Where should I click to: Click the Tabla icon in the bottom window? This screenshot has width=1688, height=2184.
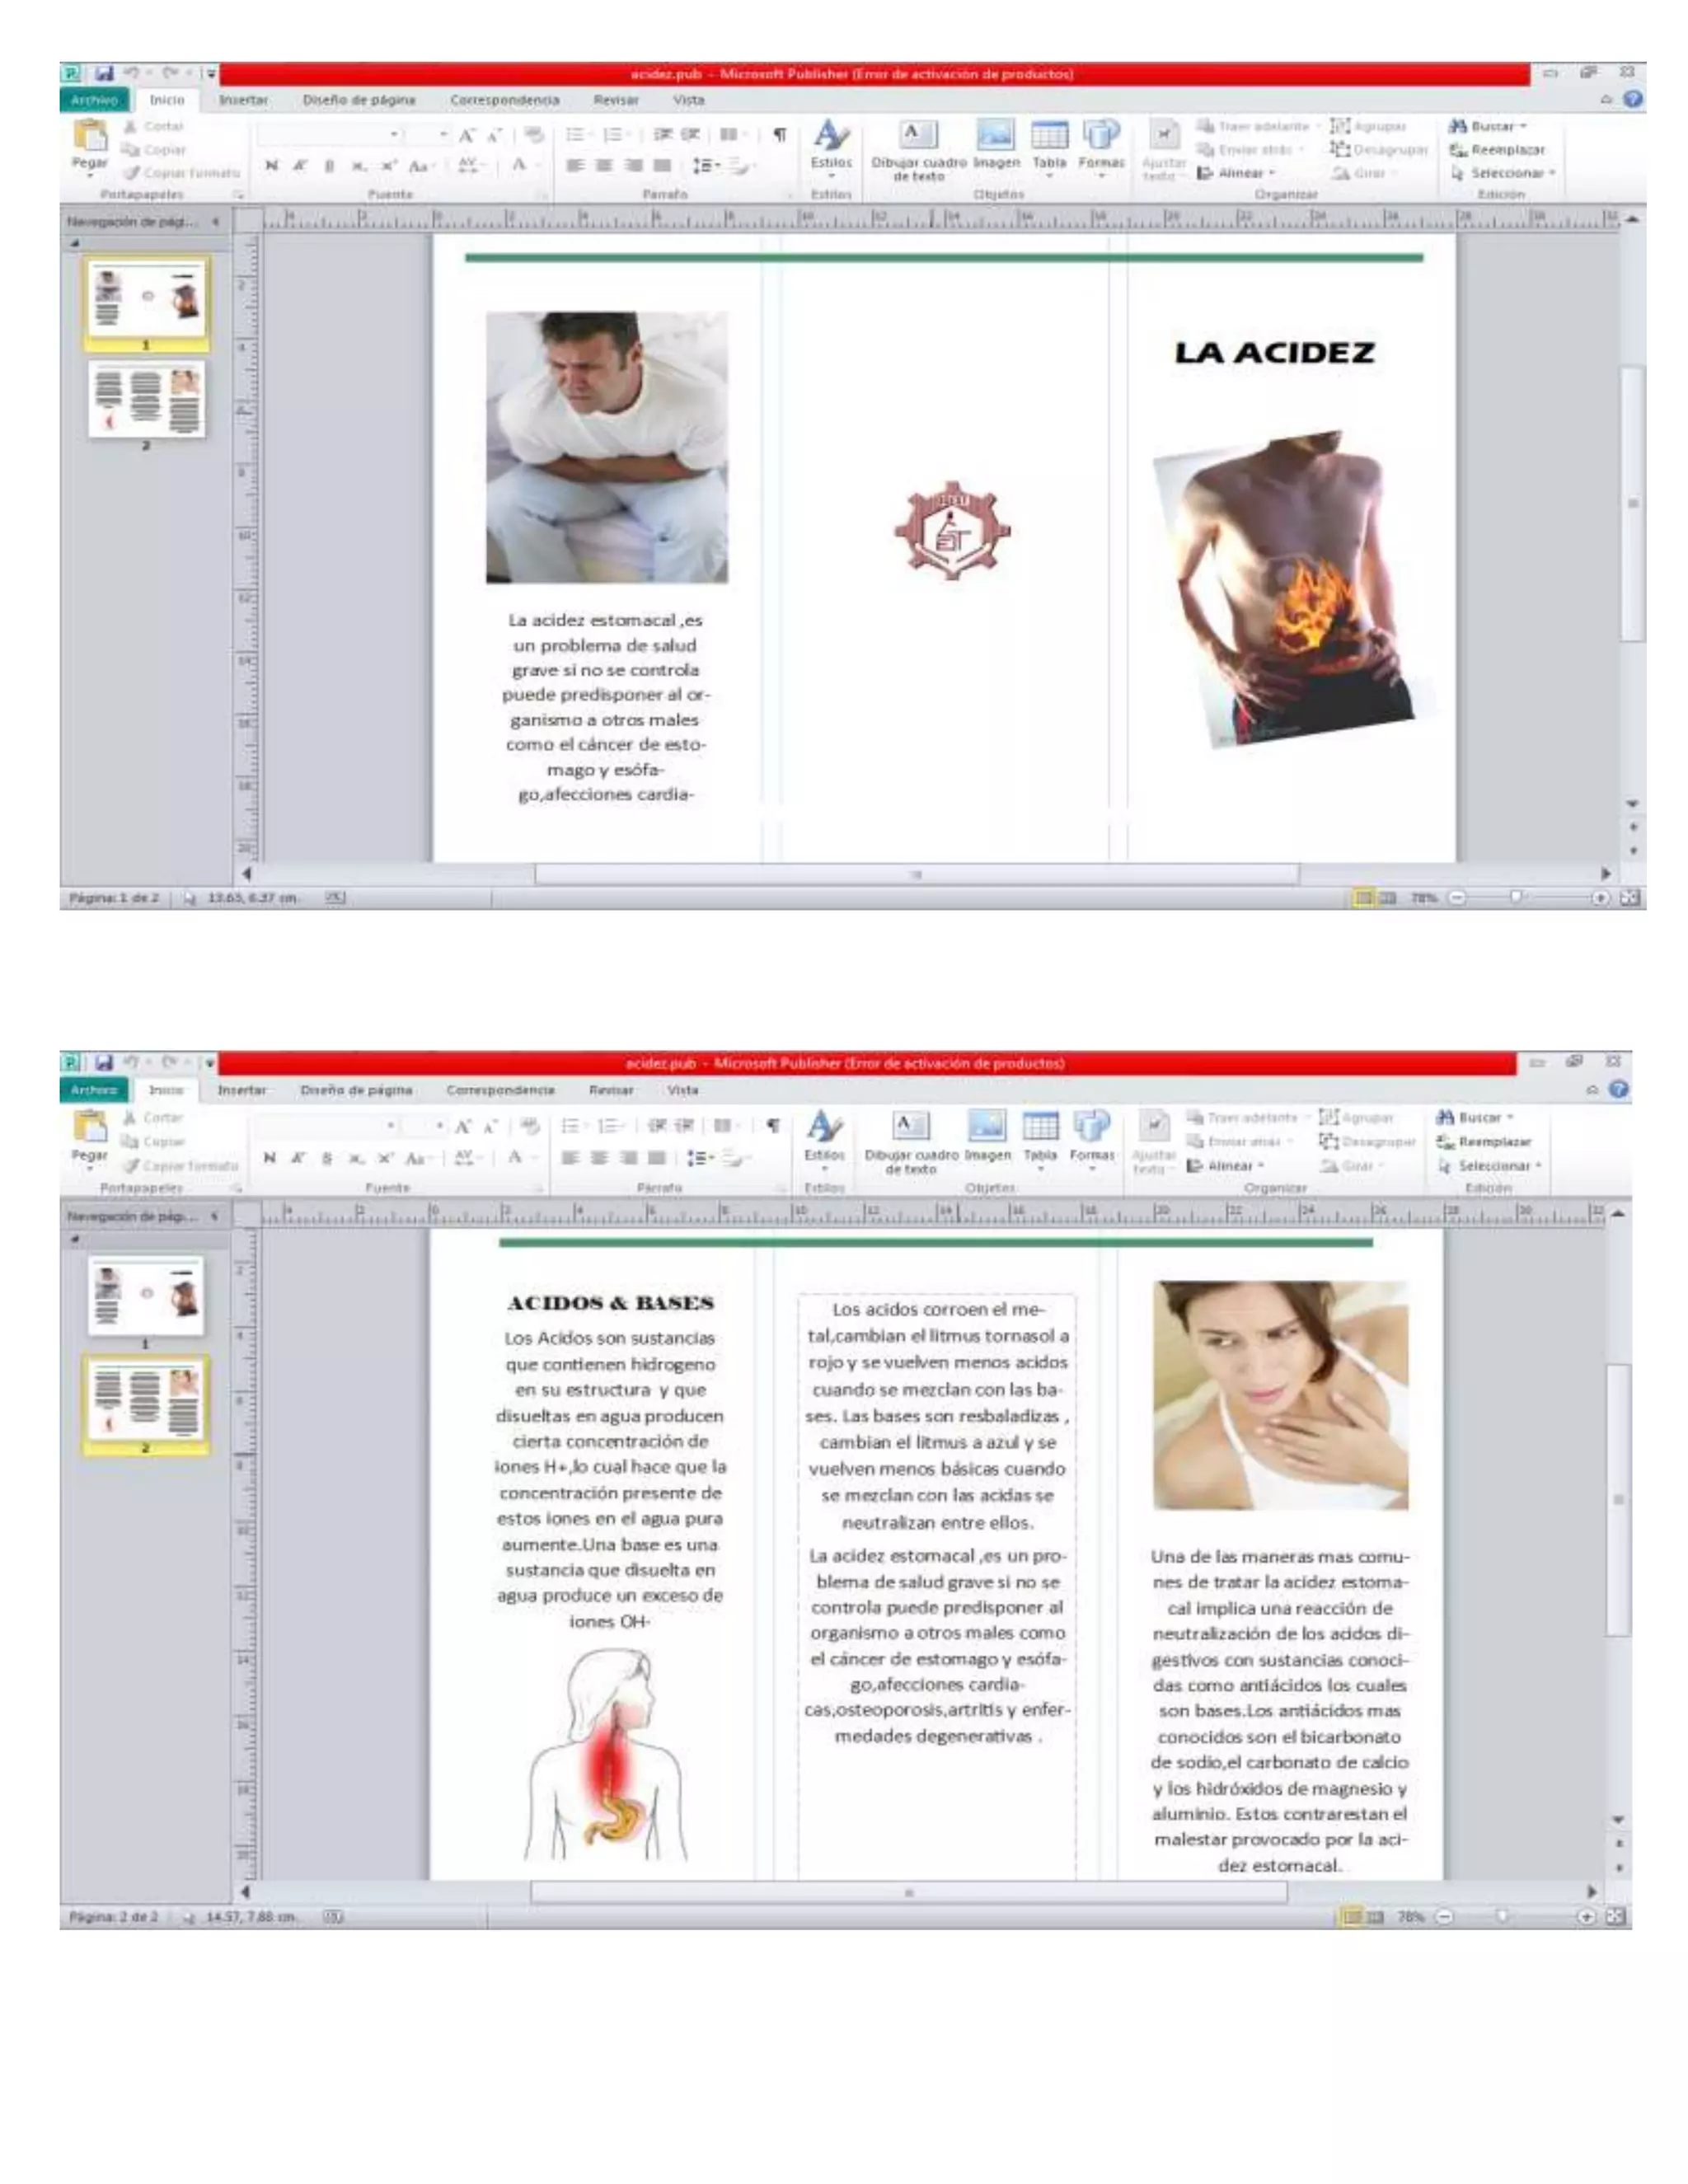(x=1040, y=1127)
